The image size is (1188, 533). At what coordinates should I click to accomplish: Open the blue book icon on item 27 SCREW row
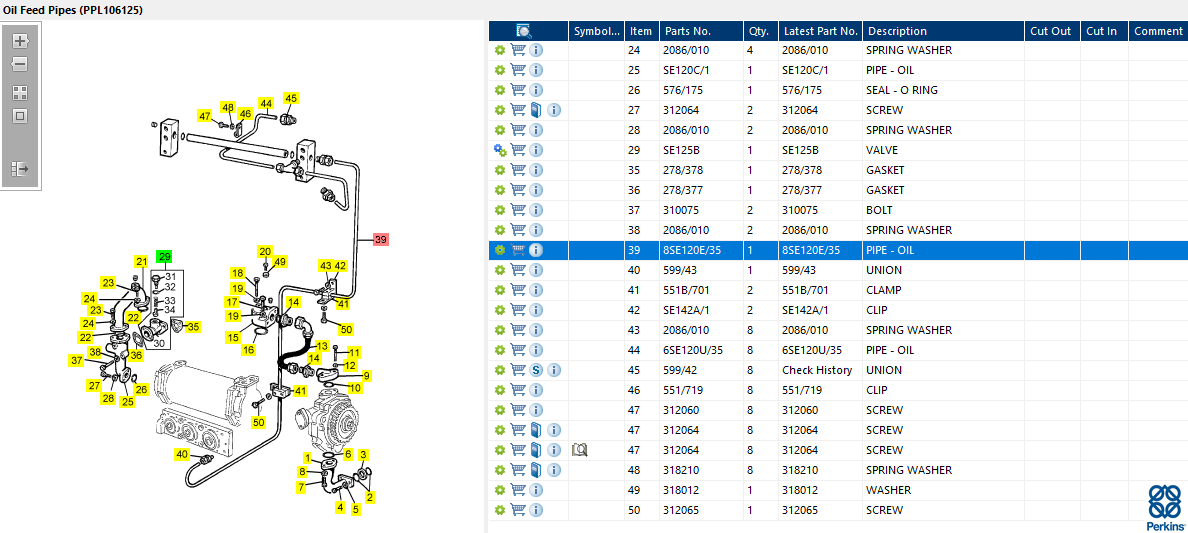click(536, 110)
